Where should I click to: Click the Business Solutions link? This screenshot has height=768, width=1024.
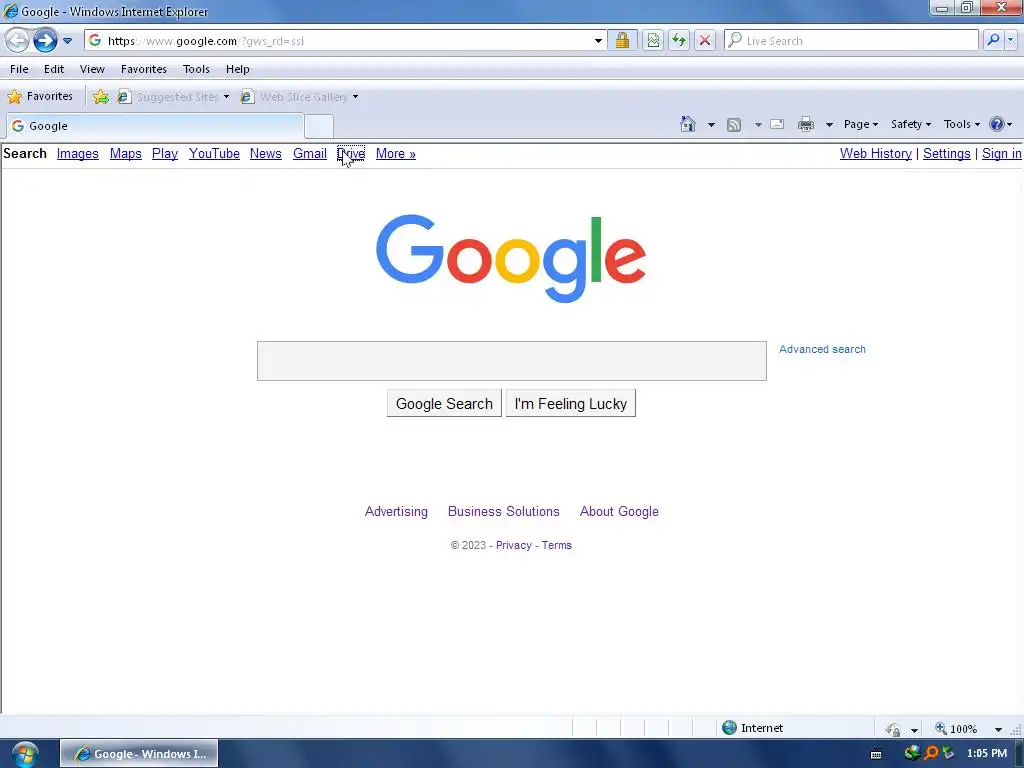tap(504, 511)
